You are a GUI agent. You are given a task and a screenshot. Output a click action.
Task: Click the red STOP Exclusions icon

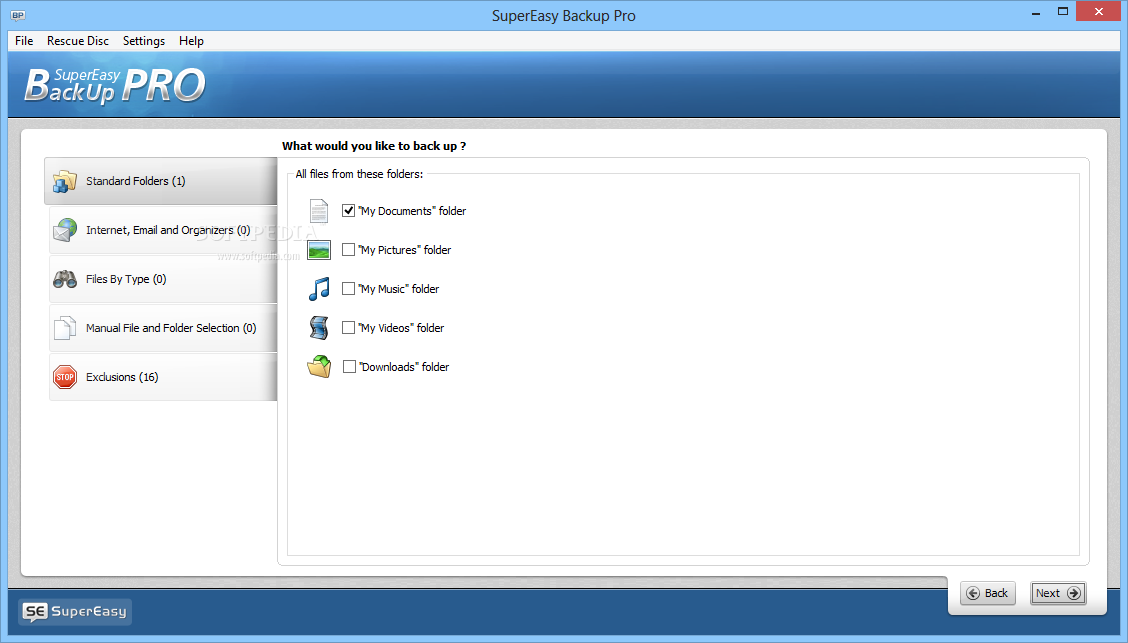coord(65,377)
